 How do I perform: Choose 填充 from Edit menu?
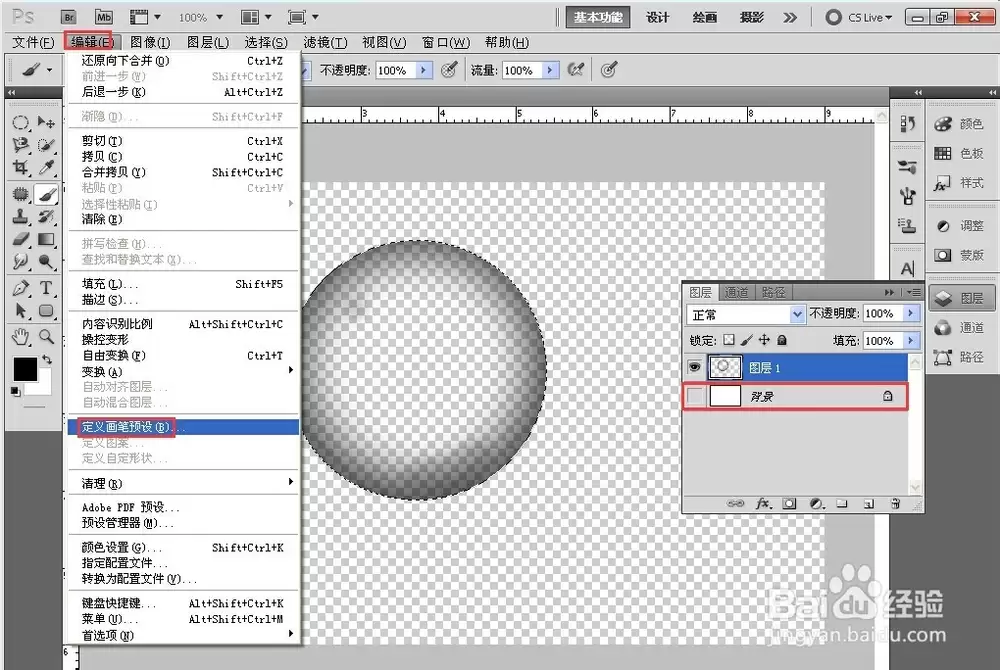[x=183, y=284]
